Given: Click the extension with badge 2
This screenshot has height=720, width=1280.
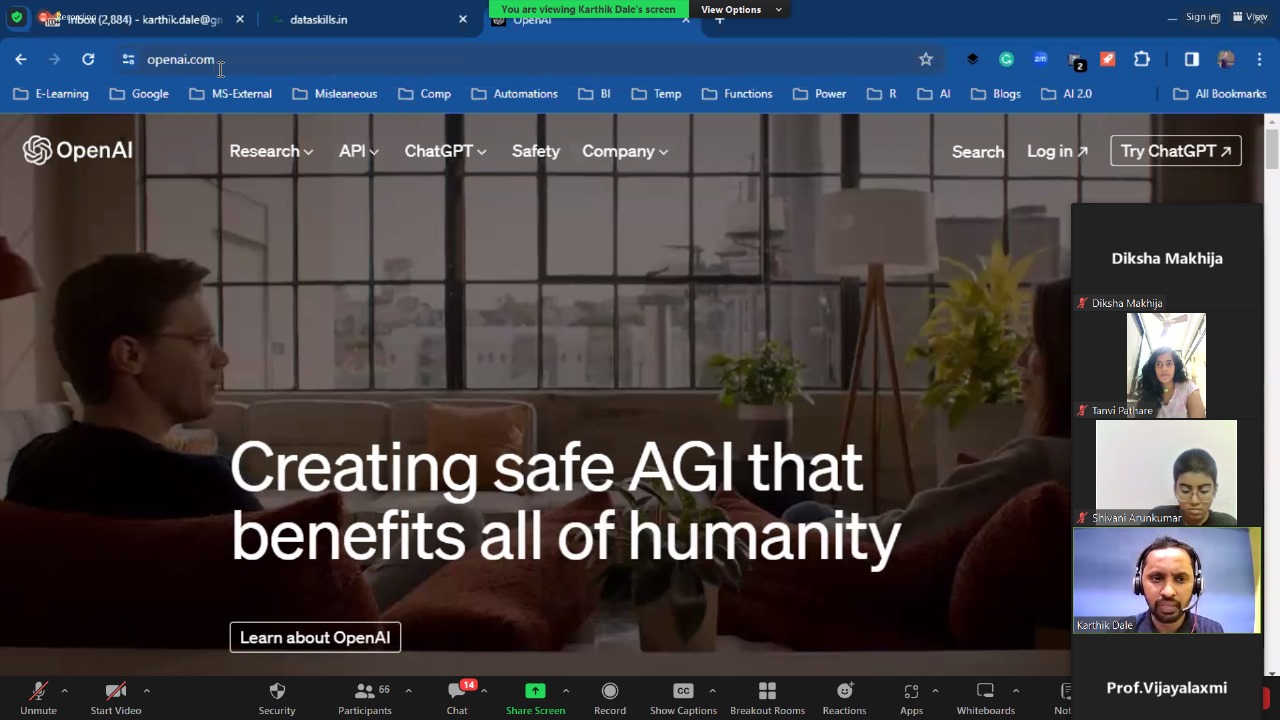Looking at the screenshot, I should [1075, 61].
